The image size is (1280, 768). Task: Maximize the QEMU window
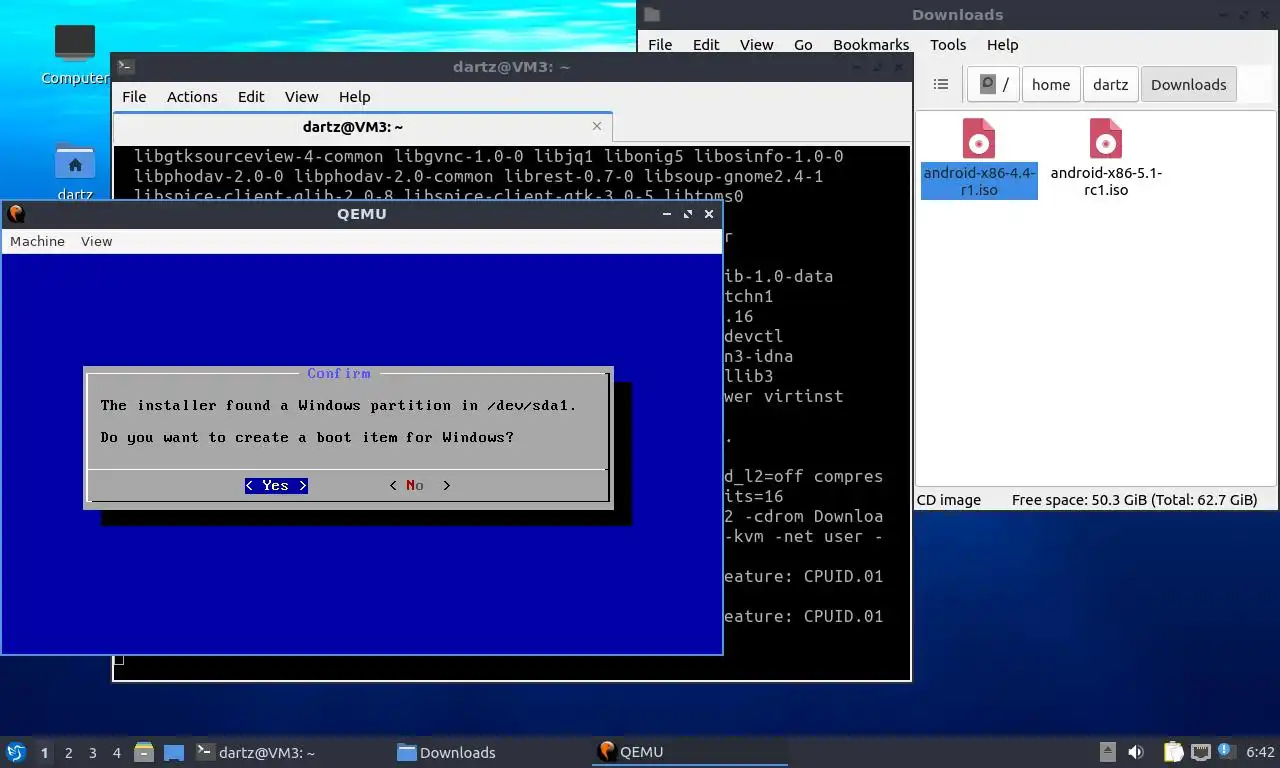pyautogui.click(x=688, y=214)
